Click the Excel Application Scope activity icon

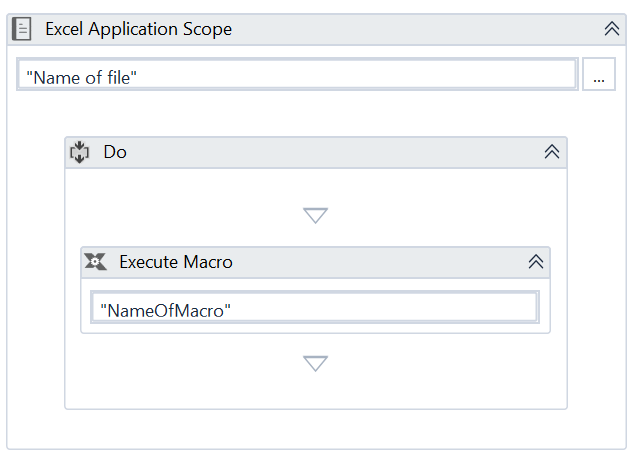click(22, 29)
